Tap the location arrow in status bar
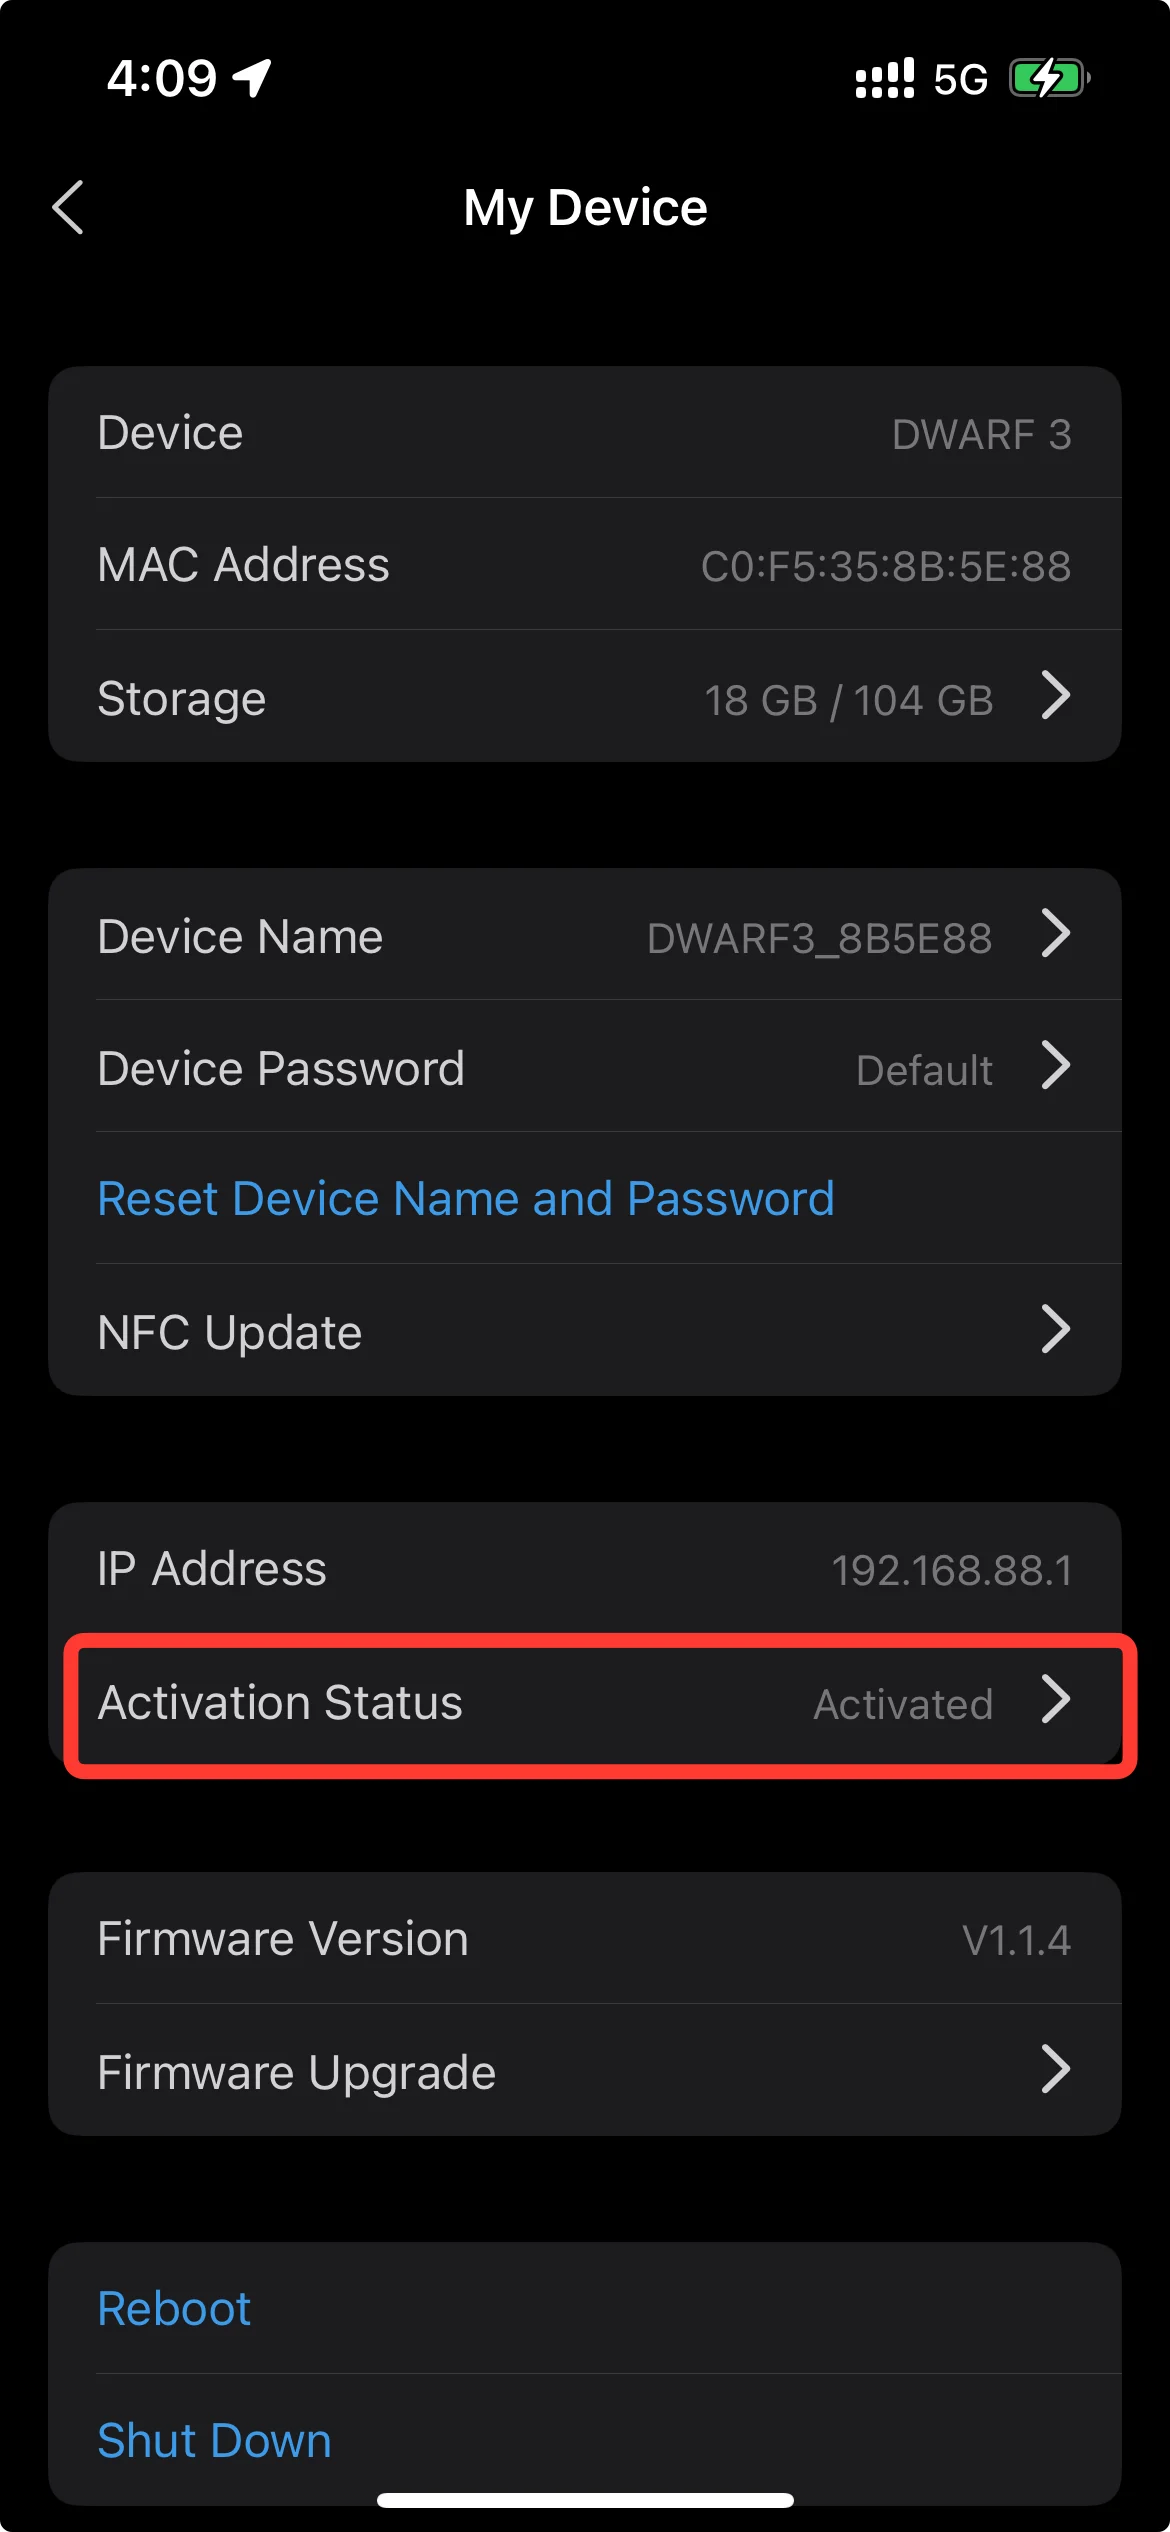Viewport: 1170px width, 2532px height. (x=252, y=78)
